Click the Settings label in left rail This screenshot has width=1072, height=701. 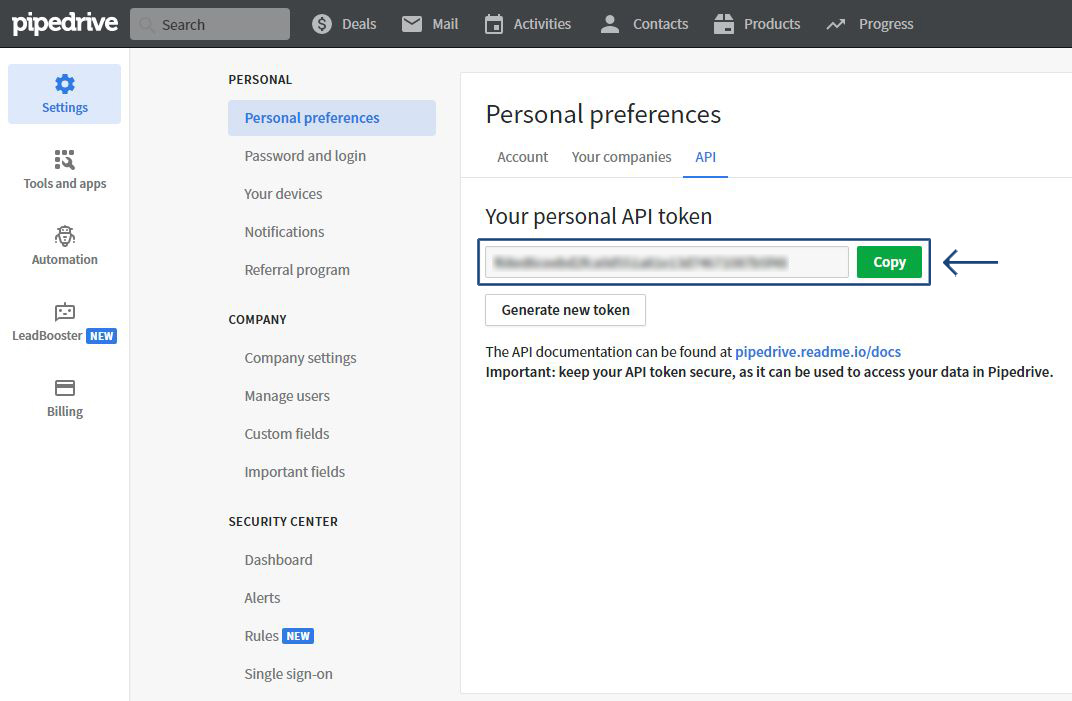(65, 107)
